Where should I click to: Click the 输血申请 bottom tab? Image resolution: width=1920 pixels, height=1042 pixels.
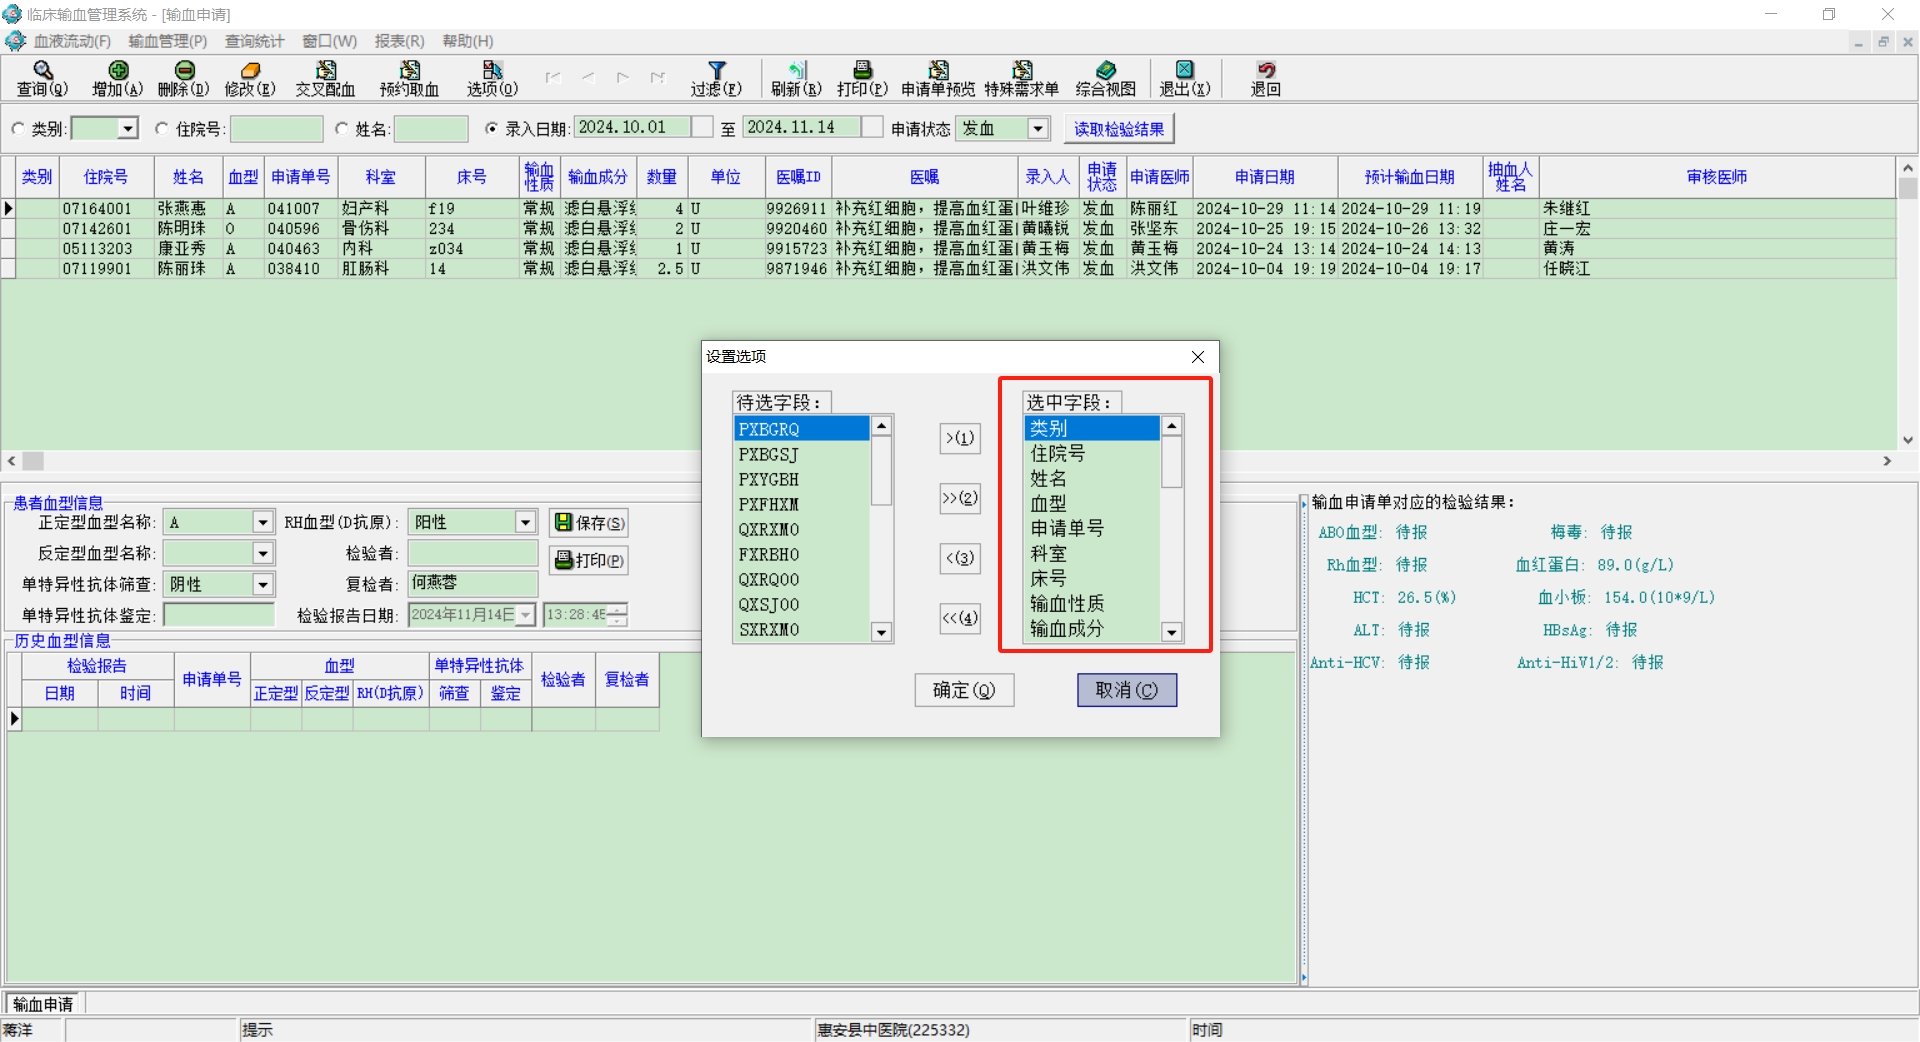[x=43, y=1004]
